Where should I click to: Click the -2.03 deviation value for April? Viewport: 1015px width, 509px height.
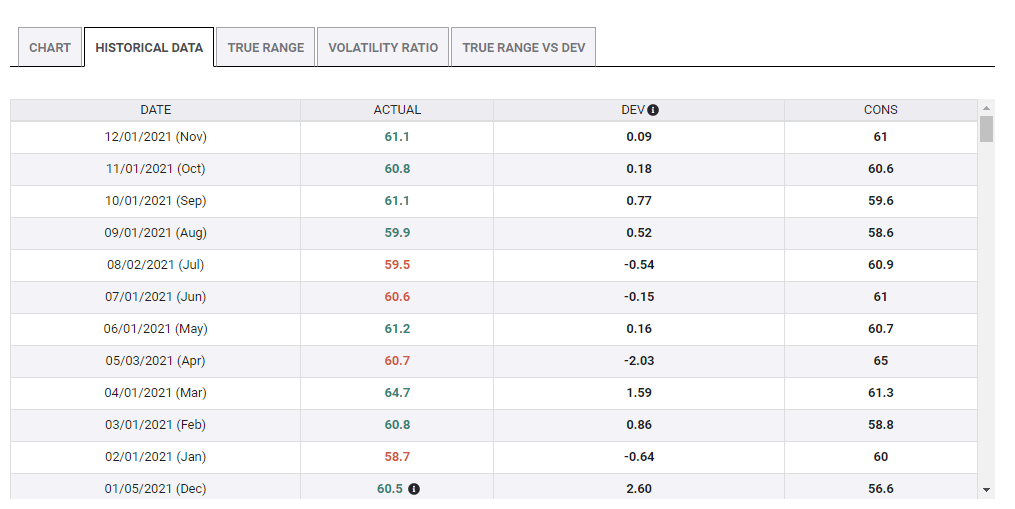pyautogui.click(x=639, y=361)
